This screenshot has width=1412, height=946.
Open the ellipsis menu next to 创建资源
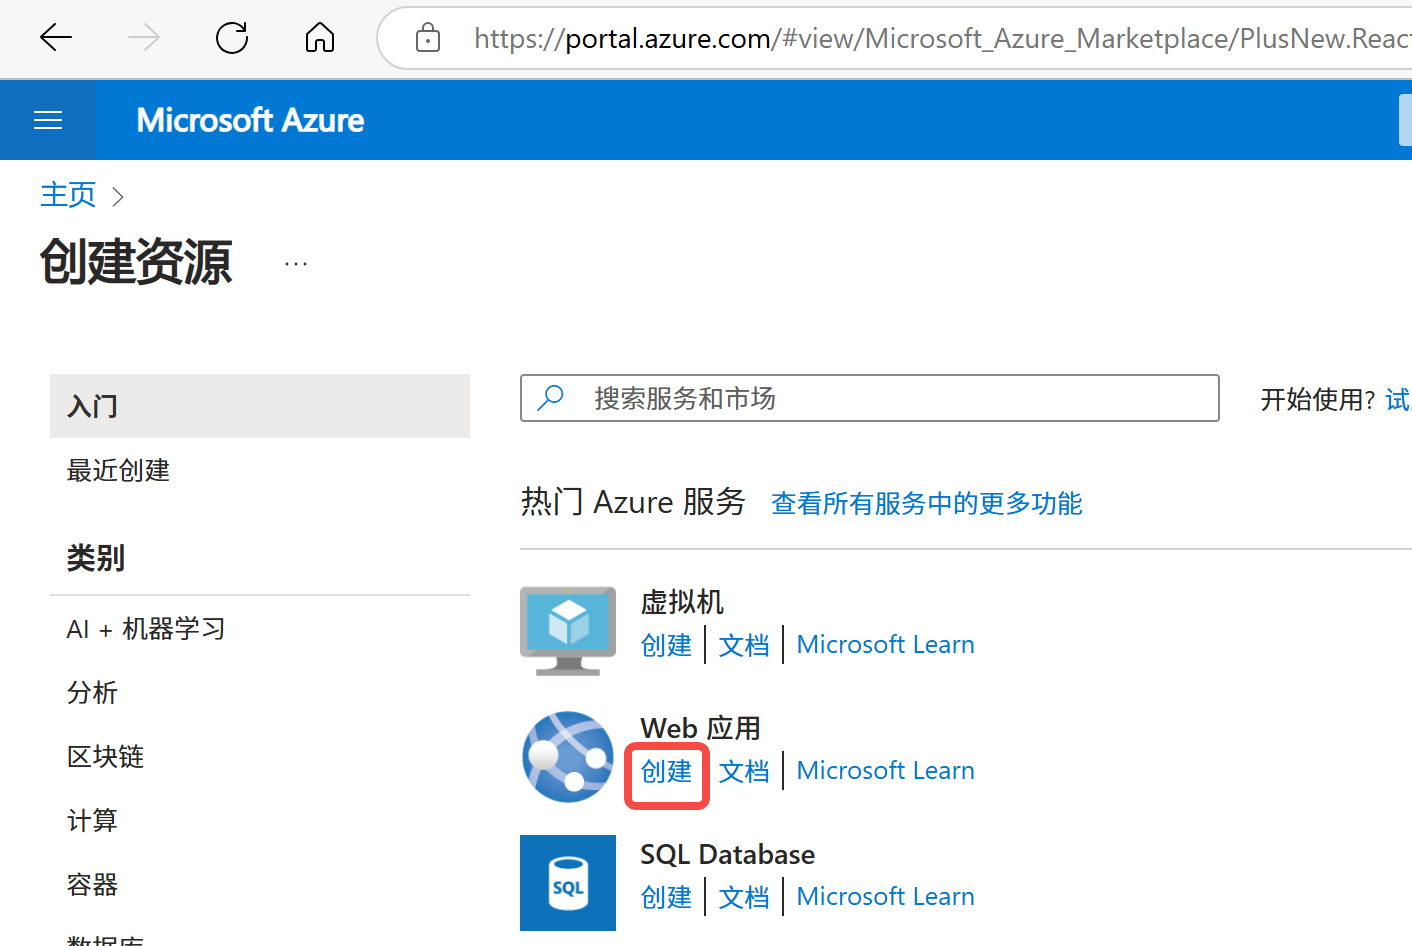click(x=296, y=264)
